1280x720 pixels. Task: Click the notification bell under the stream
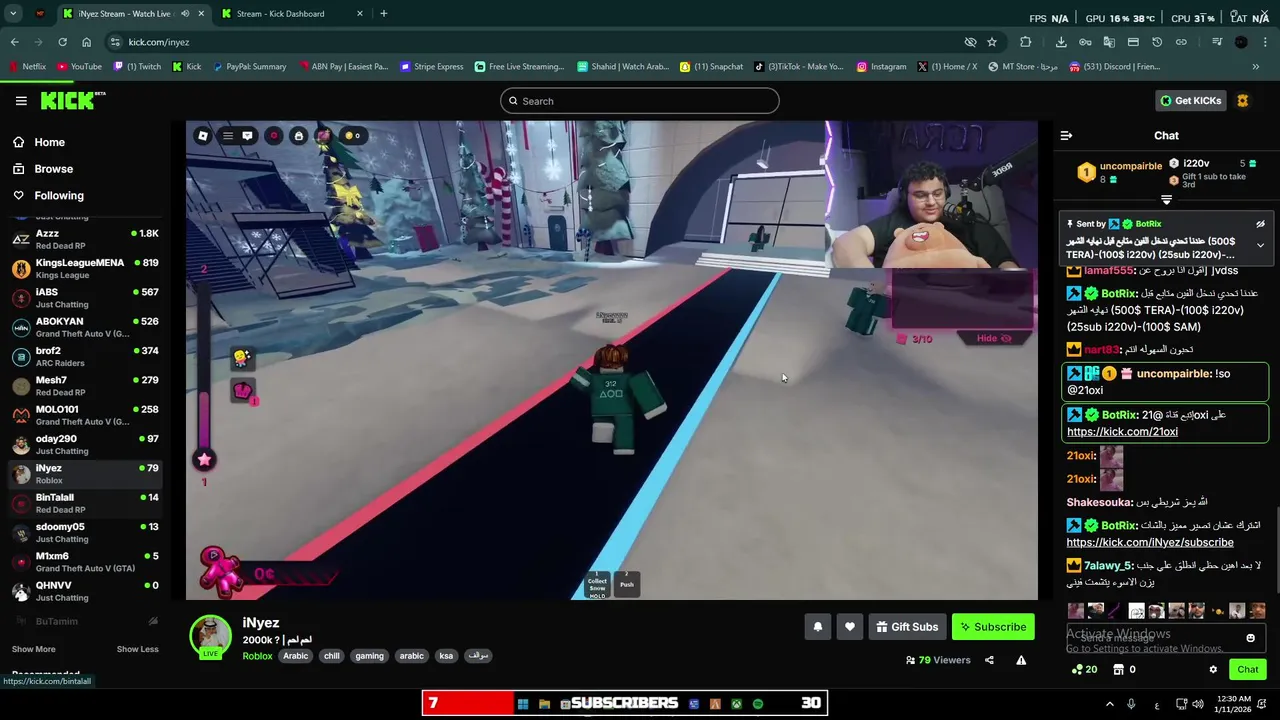click(x=817, y=627)
